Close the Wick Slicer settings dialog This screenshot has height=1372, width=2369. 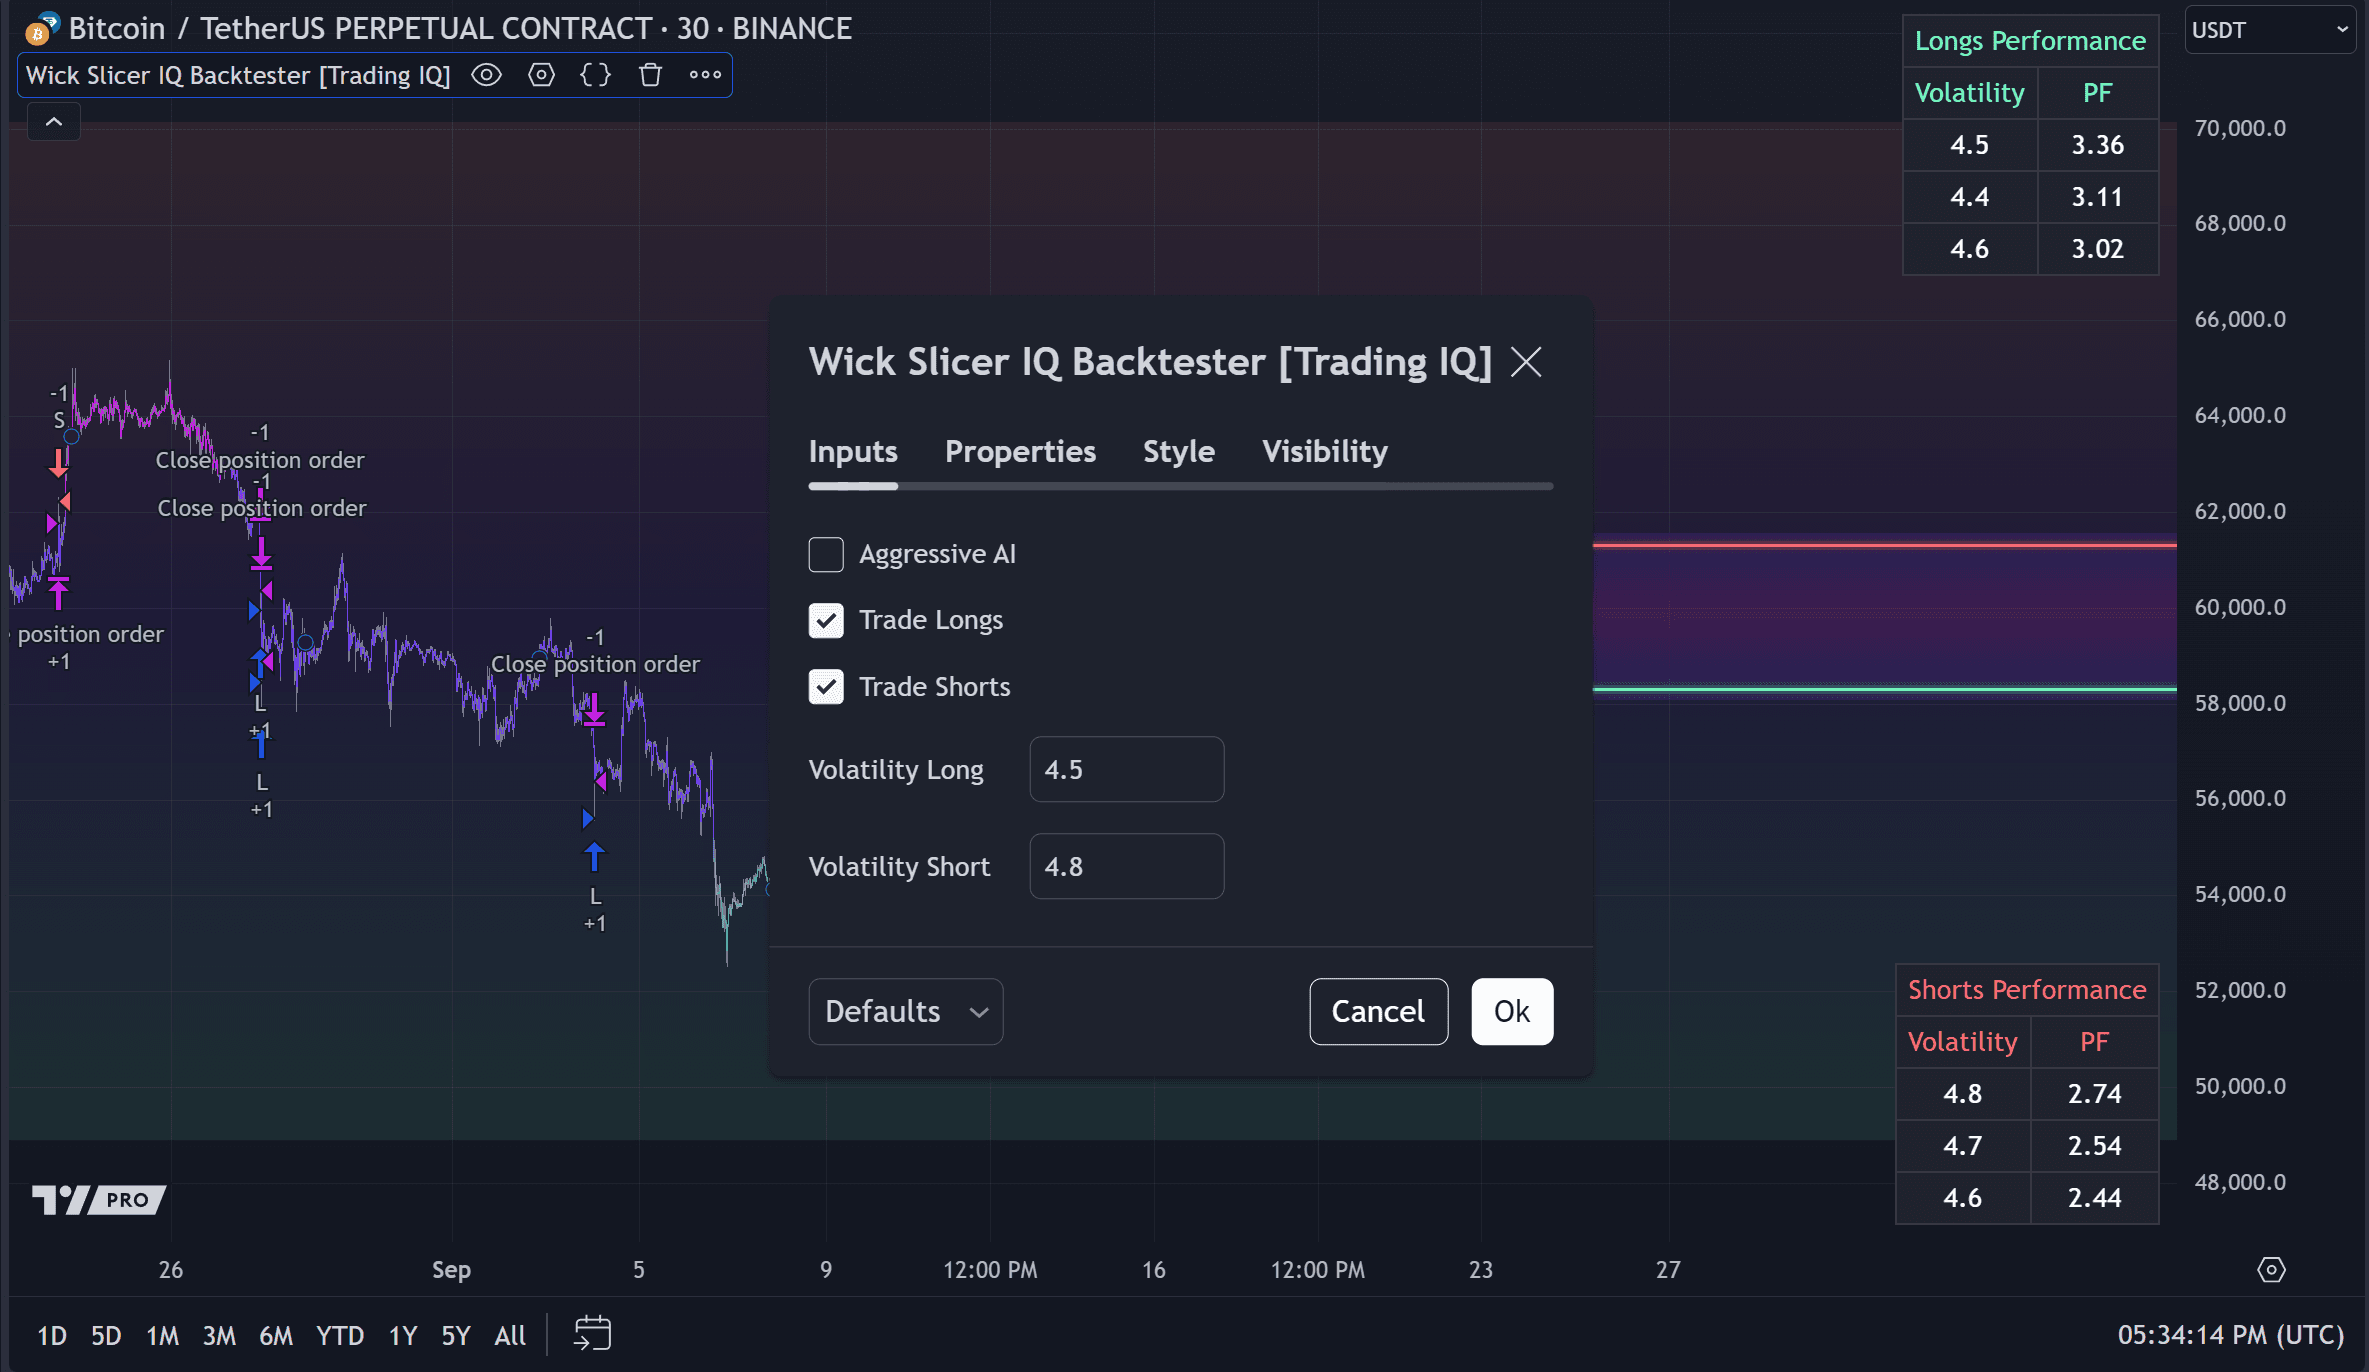[x=1526, y=362]
